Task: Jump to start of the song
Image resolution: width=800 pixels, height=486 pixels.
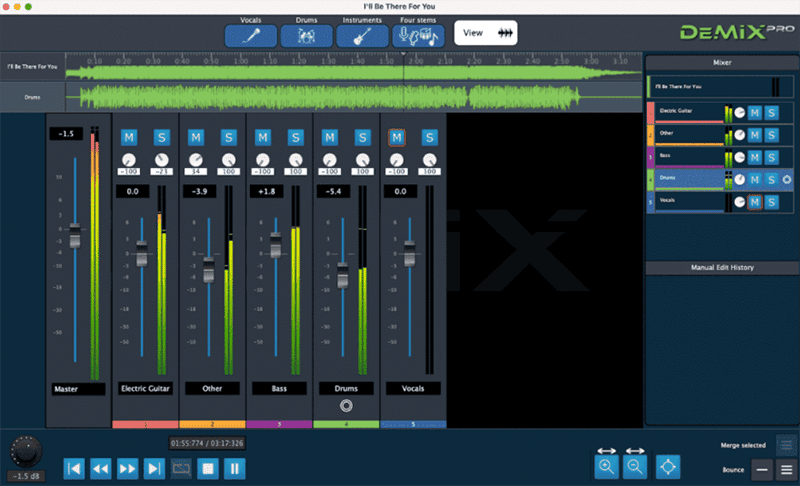Action: click(74, 469)
